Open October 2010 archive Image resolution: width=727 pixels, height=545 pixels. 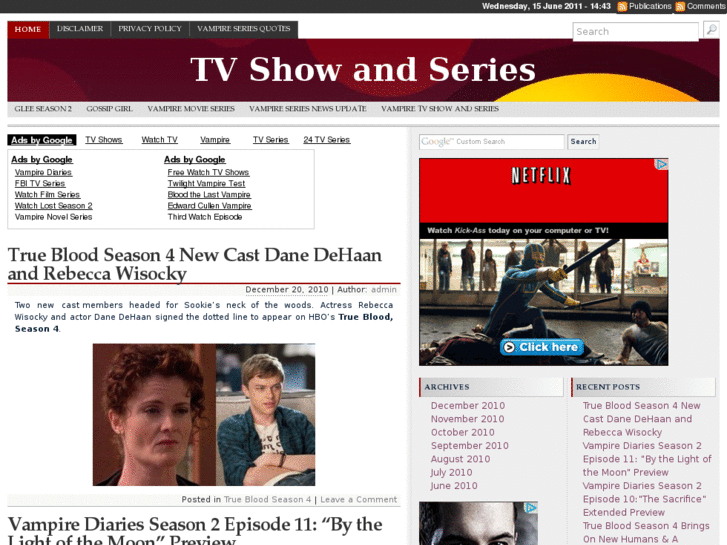(463, 432)
